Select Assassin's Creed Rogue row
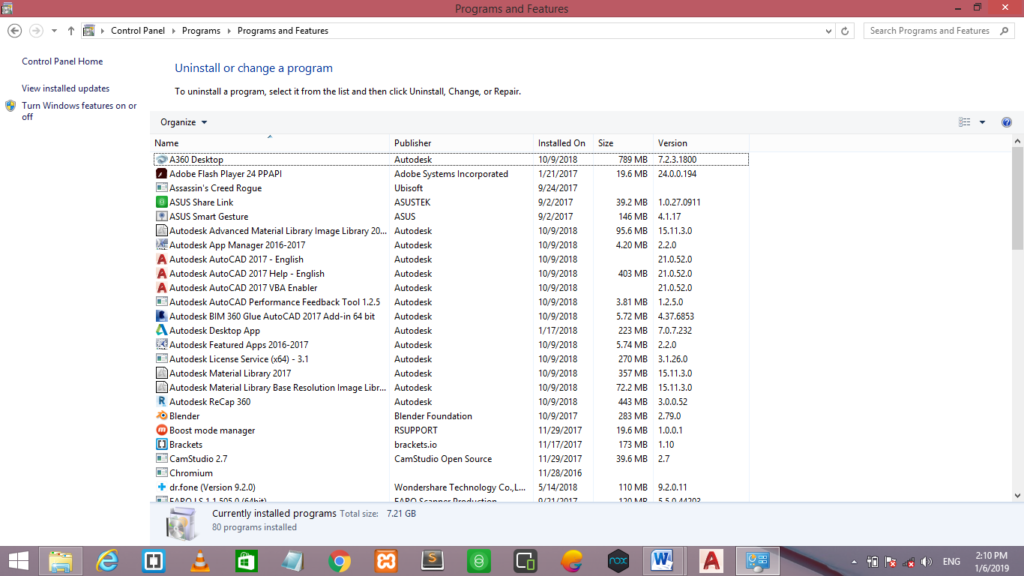Viewport: 1024px width, 576px height. (451, 188)
